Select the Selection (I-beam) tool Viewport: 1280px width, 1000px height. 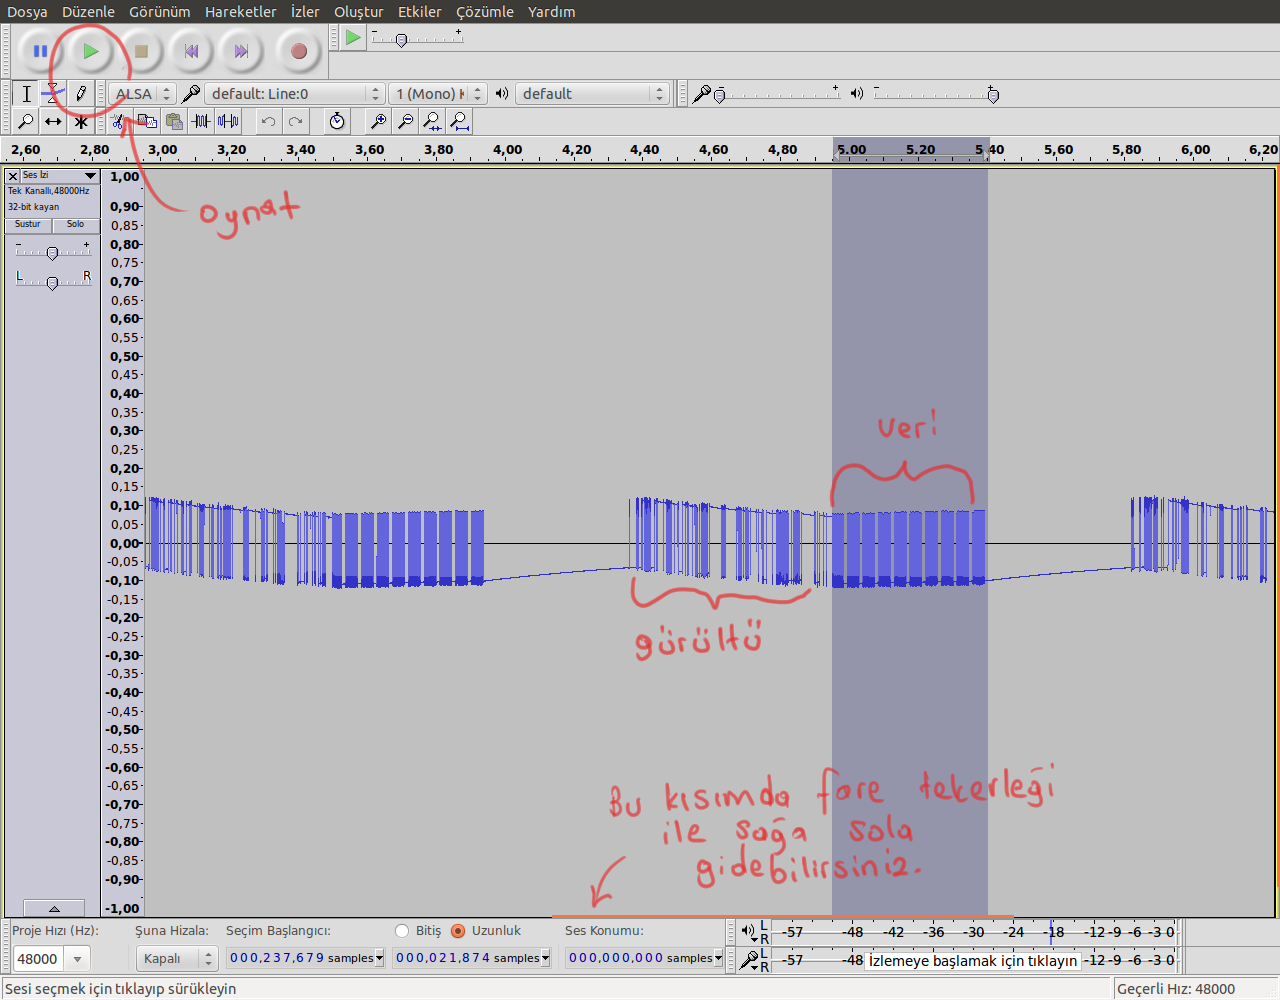click(26, 94)
